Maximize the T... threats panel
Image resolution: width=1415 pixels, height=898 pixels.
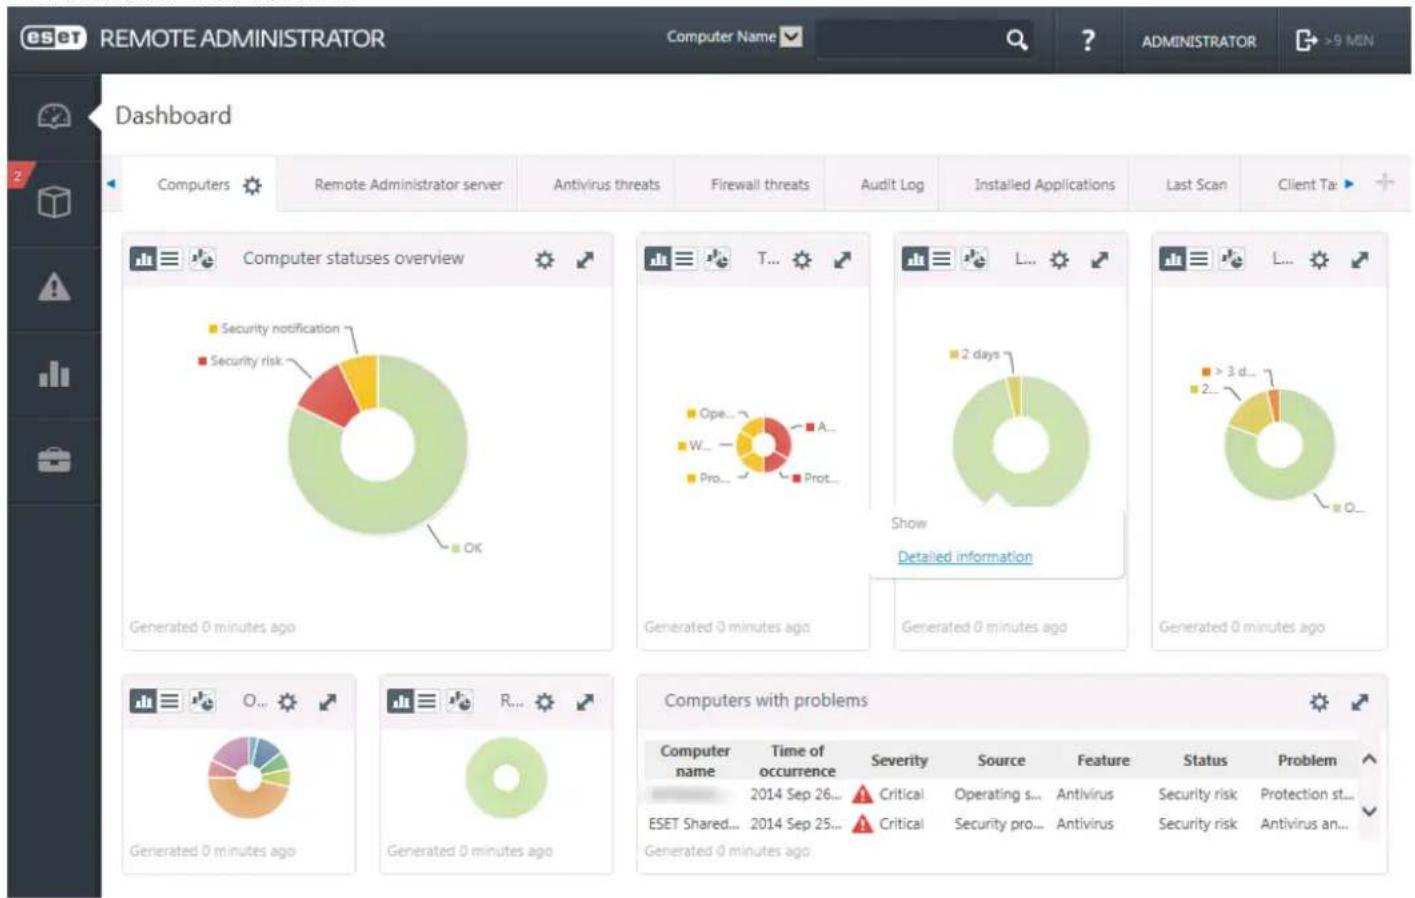click(x=843, y=260)
